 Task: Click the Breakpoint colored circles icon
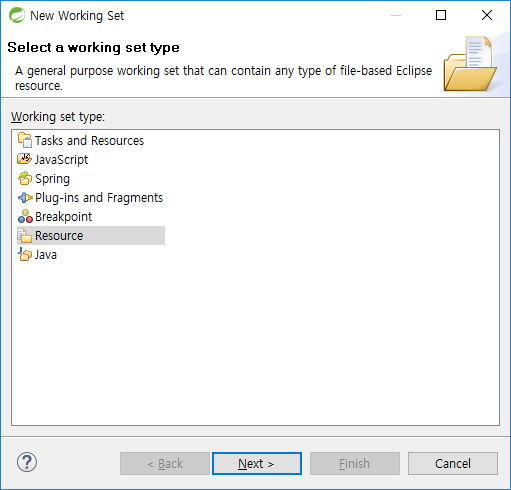pyautogui.click(x=25, y=216)
